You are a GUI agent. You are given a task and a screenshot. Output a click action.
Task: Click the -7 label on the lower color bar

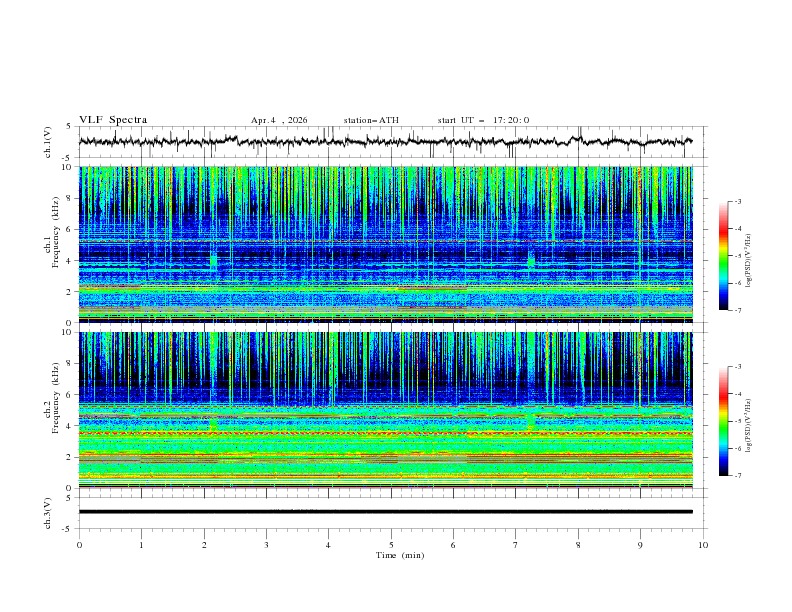pos(737,476)
